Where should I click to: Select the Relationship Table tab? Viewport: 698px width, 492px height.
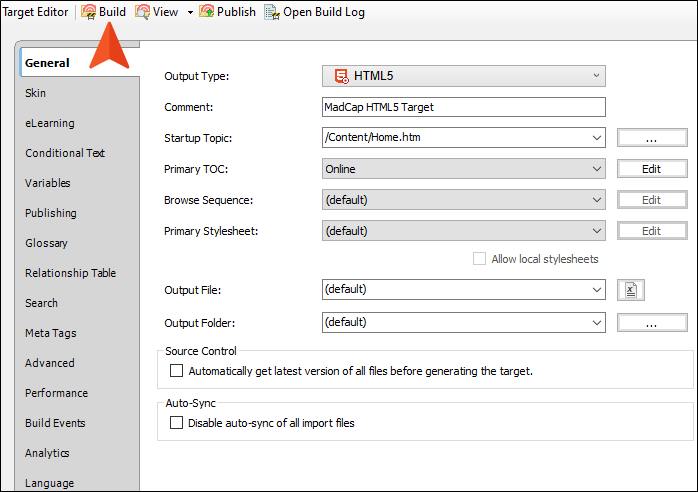[x=70, y=273]
